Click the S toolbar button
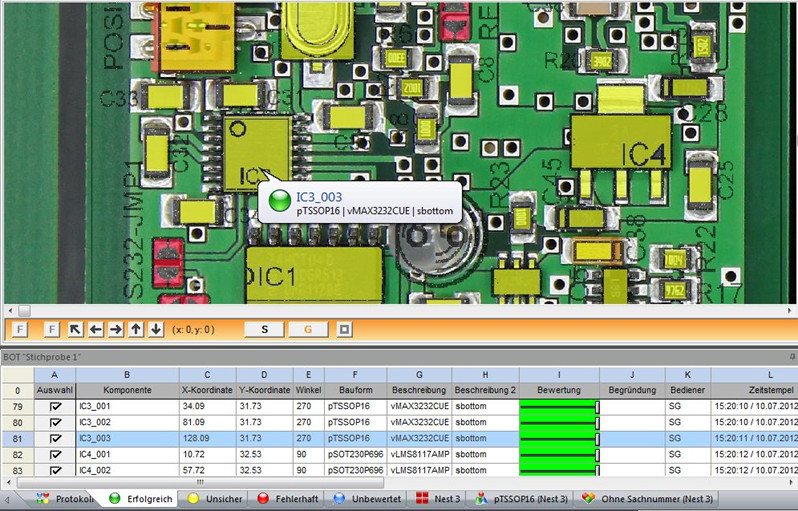Viewport: 798px width, 511px height. [x=264, y=329]
